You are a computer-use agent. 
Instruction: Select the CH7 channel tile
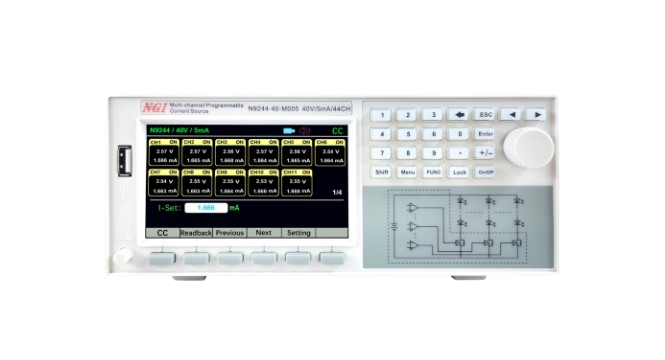pos(164,183)
